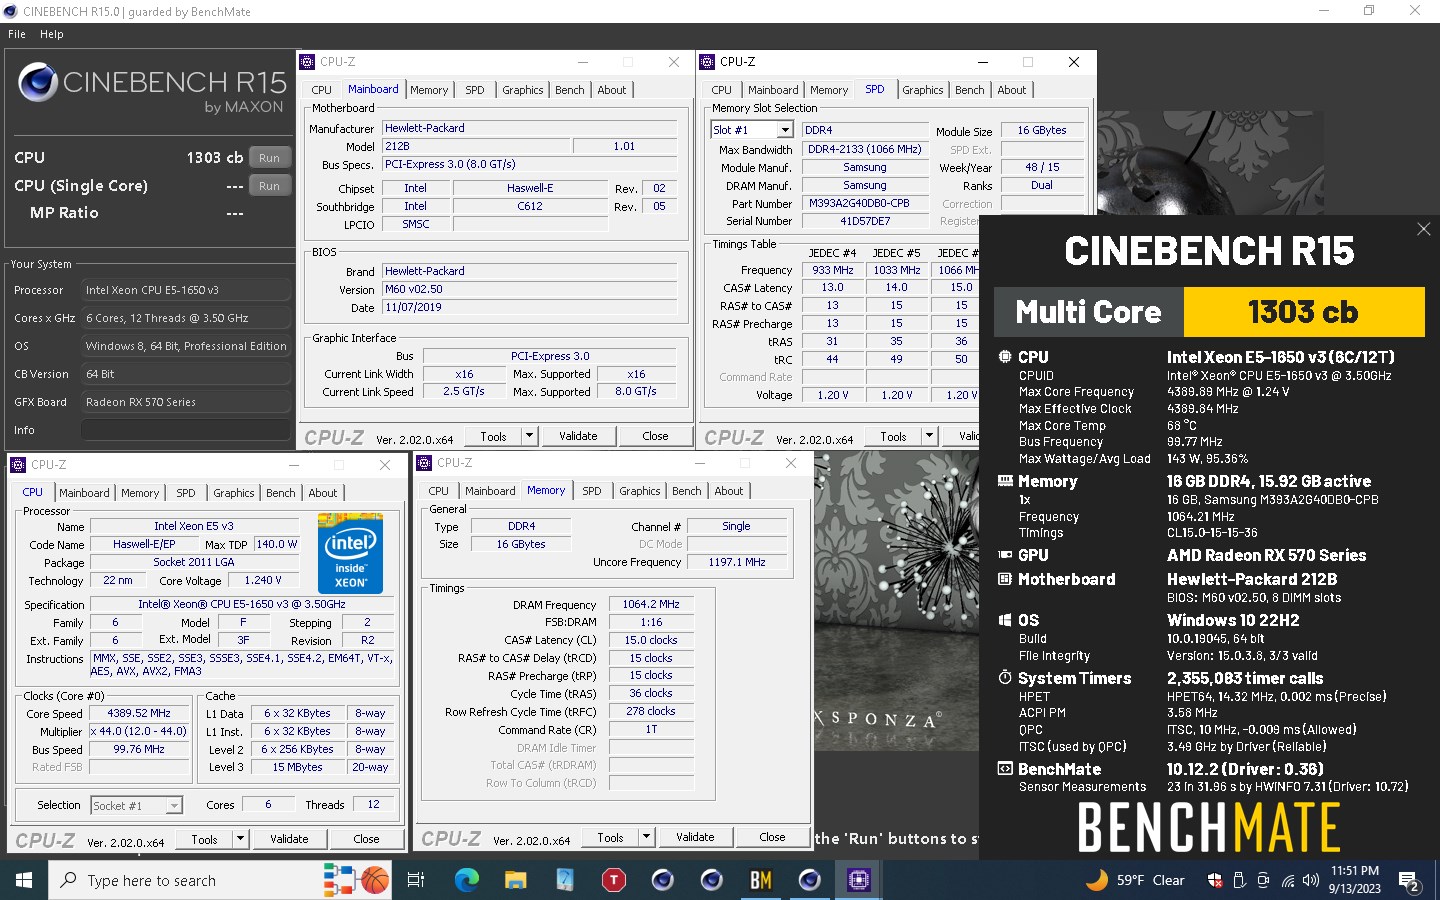Select About tab in Memory window

pyautogui.click(x=729, y=491)
